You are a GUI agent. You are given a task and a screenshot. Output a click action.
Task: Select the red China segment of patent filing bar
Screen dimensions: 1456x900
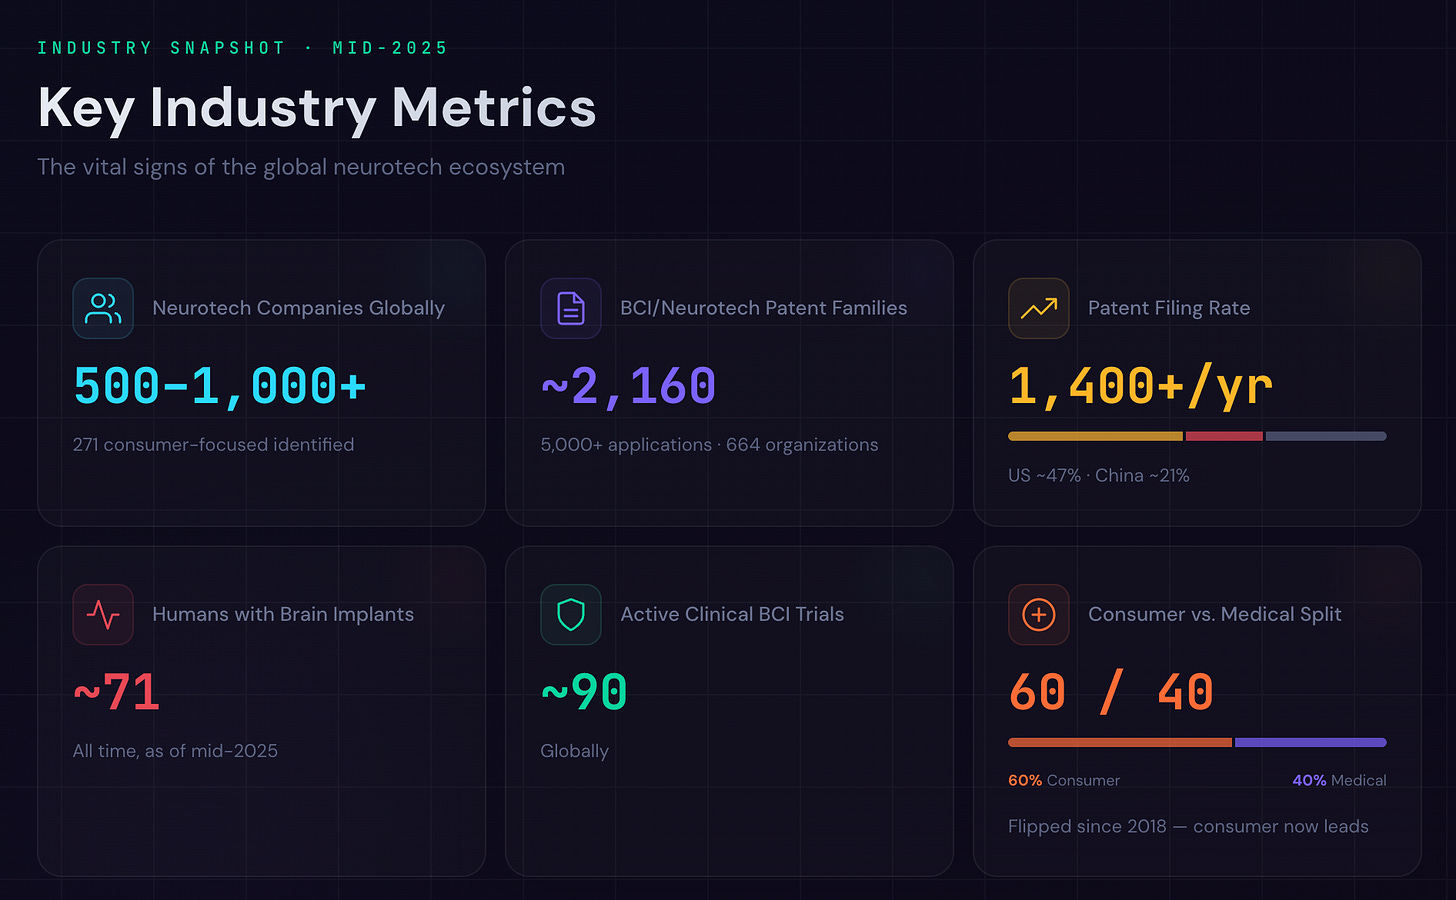point(1225,436)
